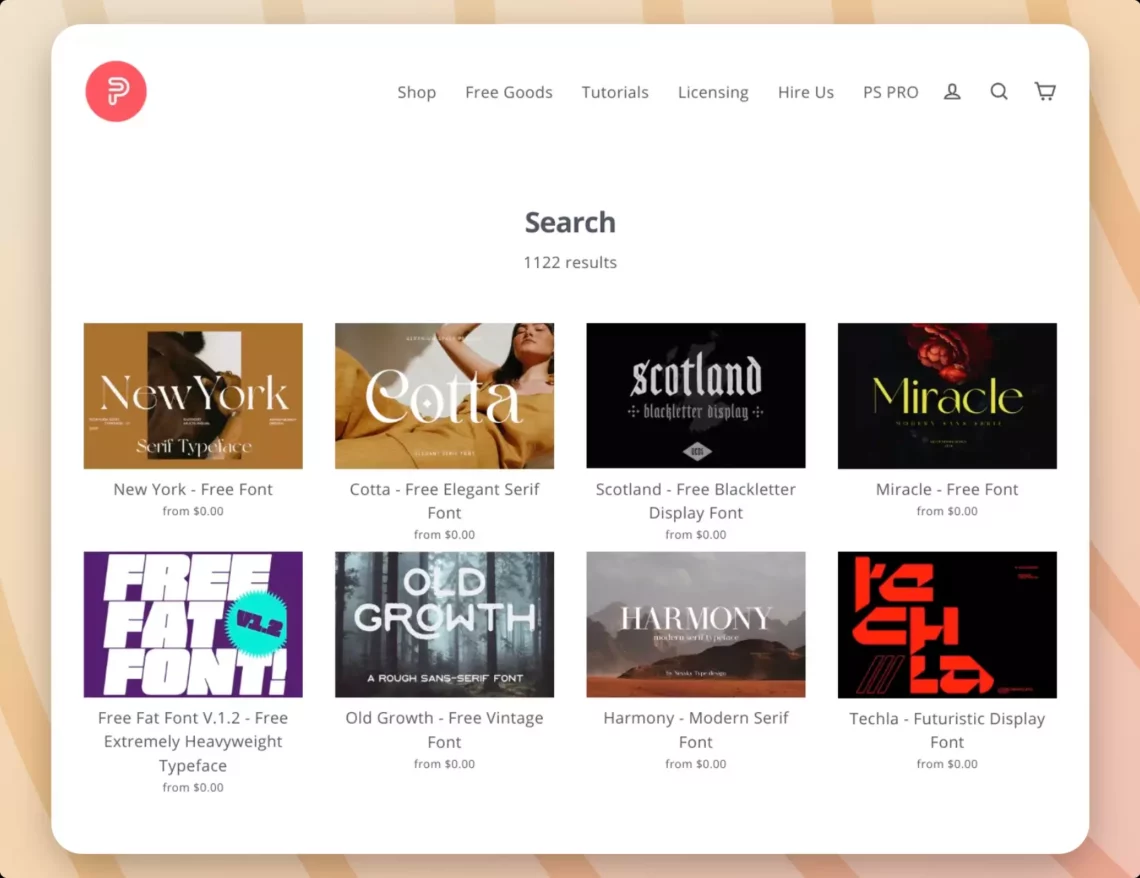The image size is (1140, 878).
Task: Click "Cotta - Free Elegant Serif Font" title
Action: click(x=444, y=501)
